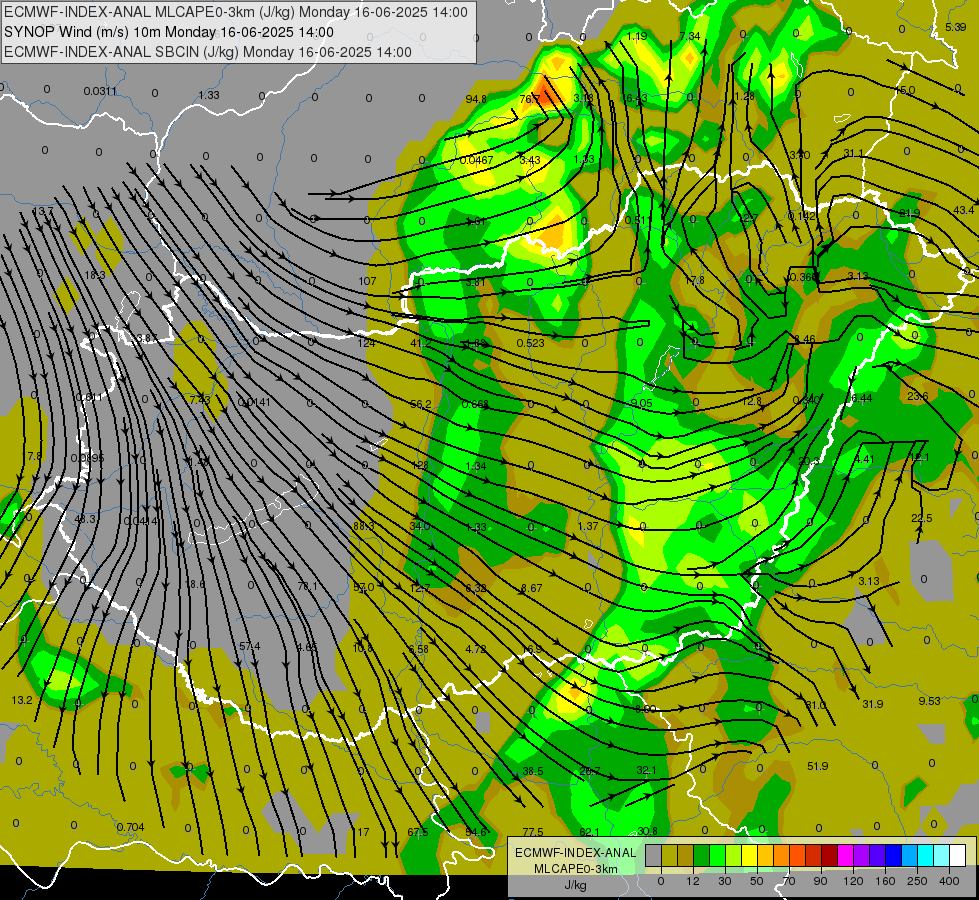Click the map value '8.67'
The height and width of the screenshot is (900, 979).
tap(531, 588)
